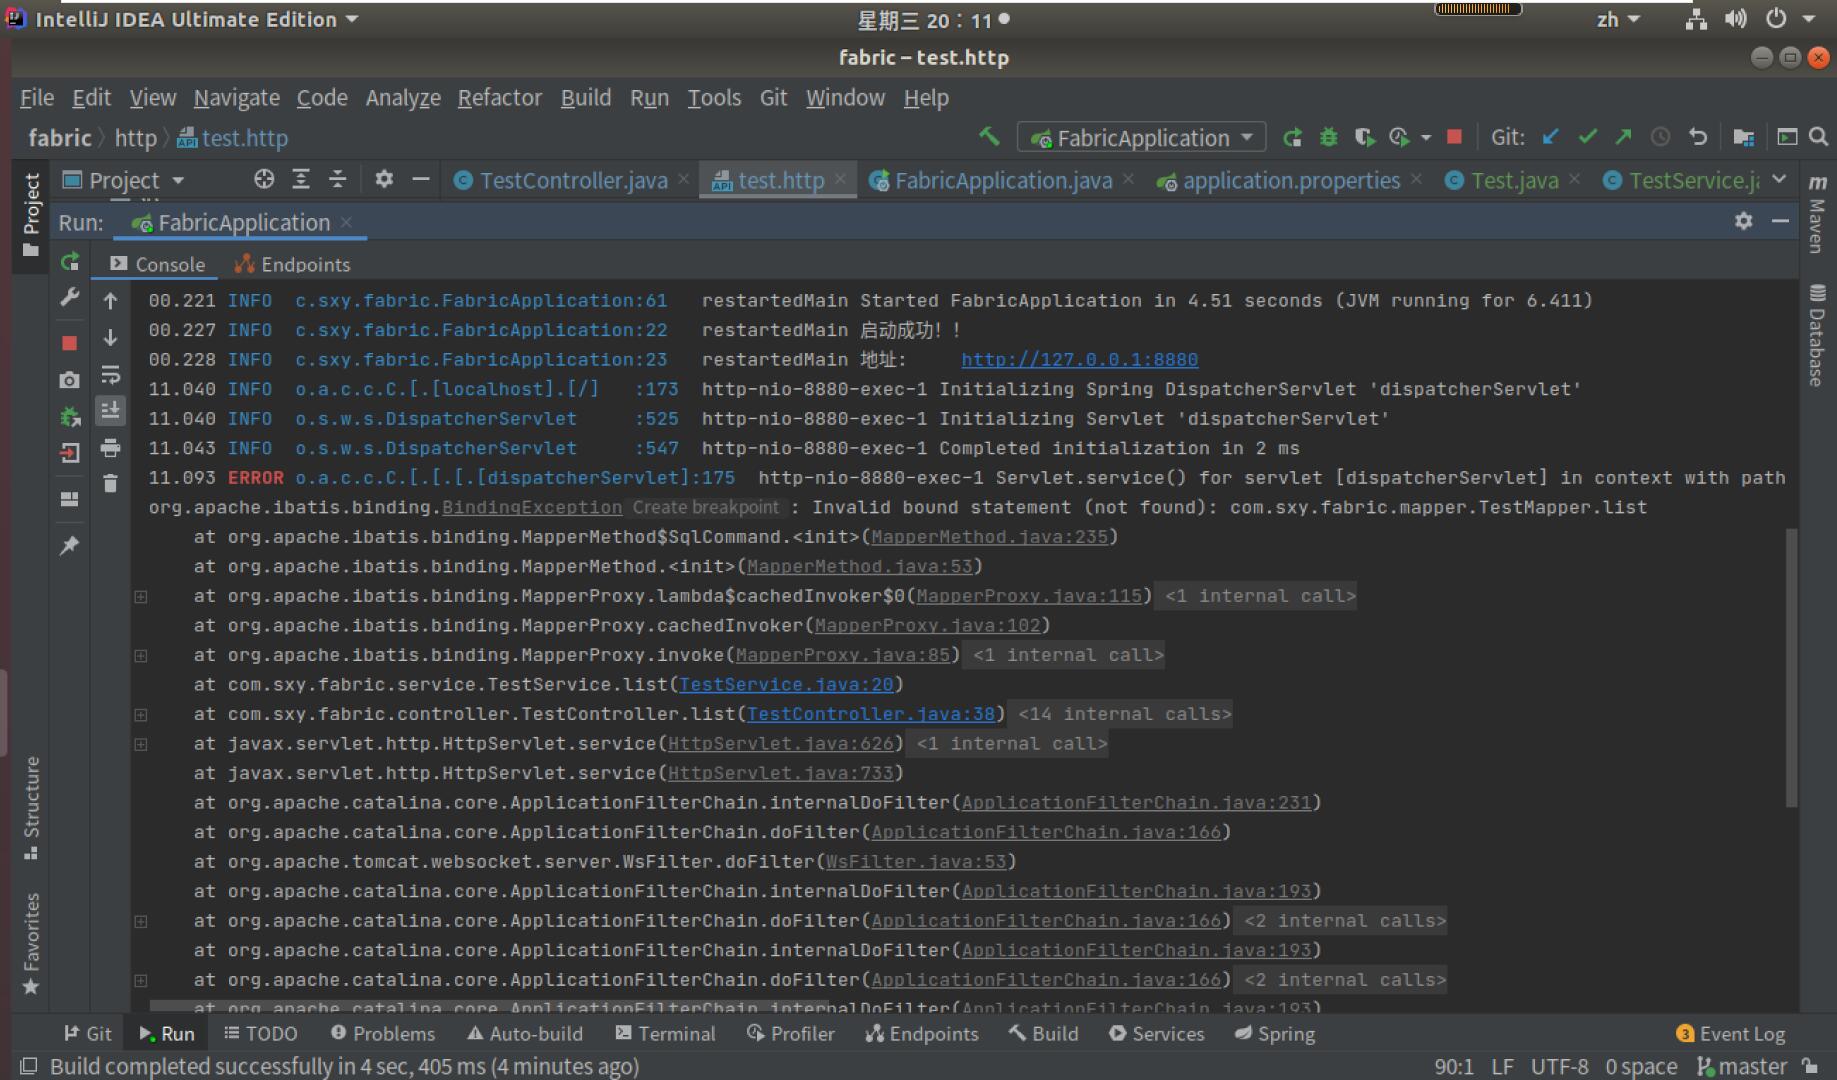Open Maven side tool window

pyautogui.click(x=1817, y=213)
